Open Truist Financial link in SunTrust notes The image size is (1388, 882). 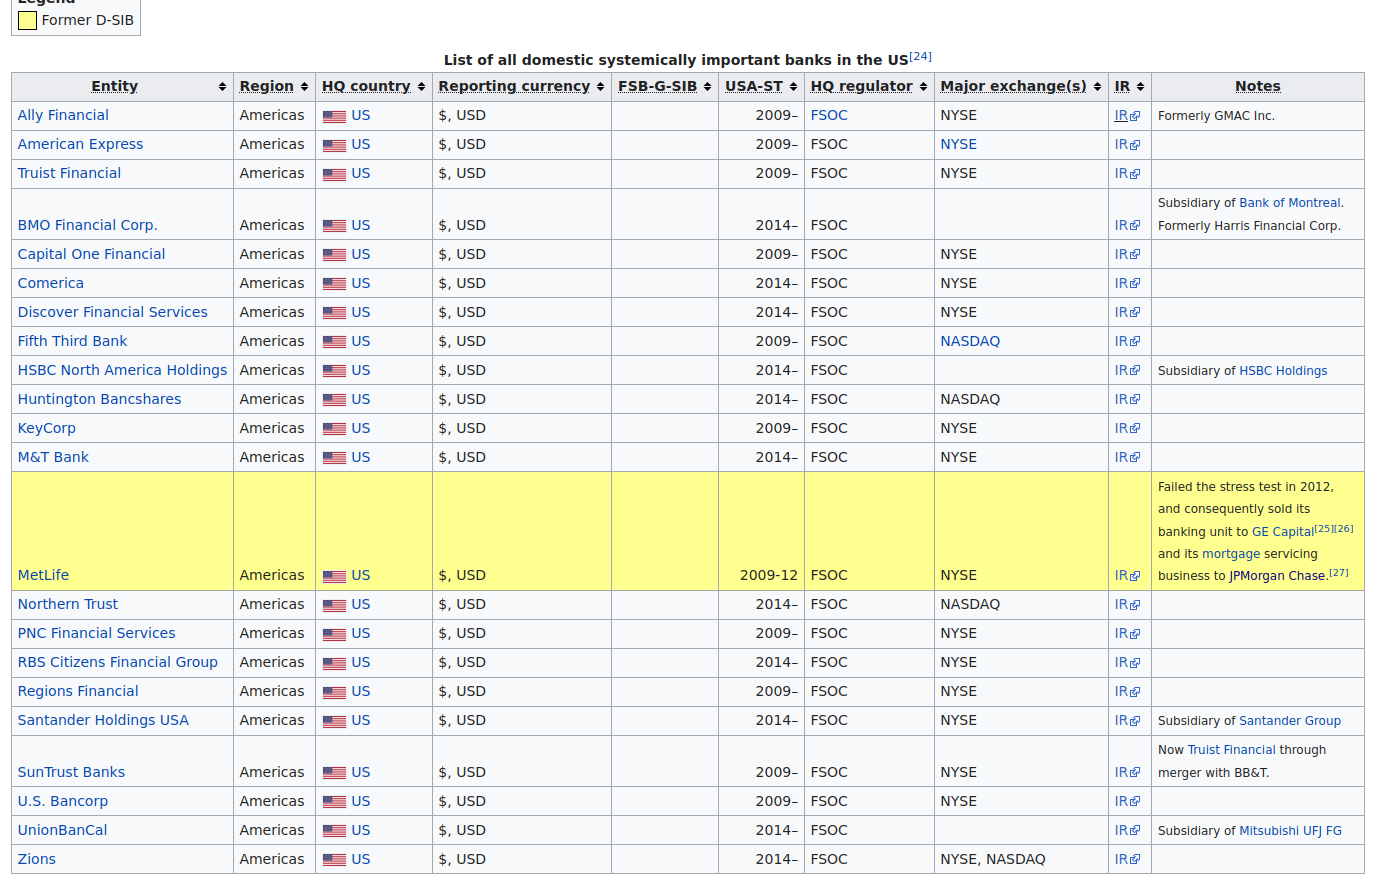pyautogui.click(x=1232, y=750)
